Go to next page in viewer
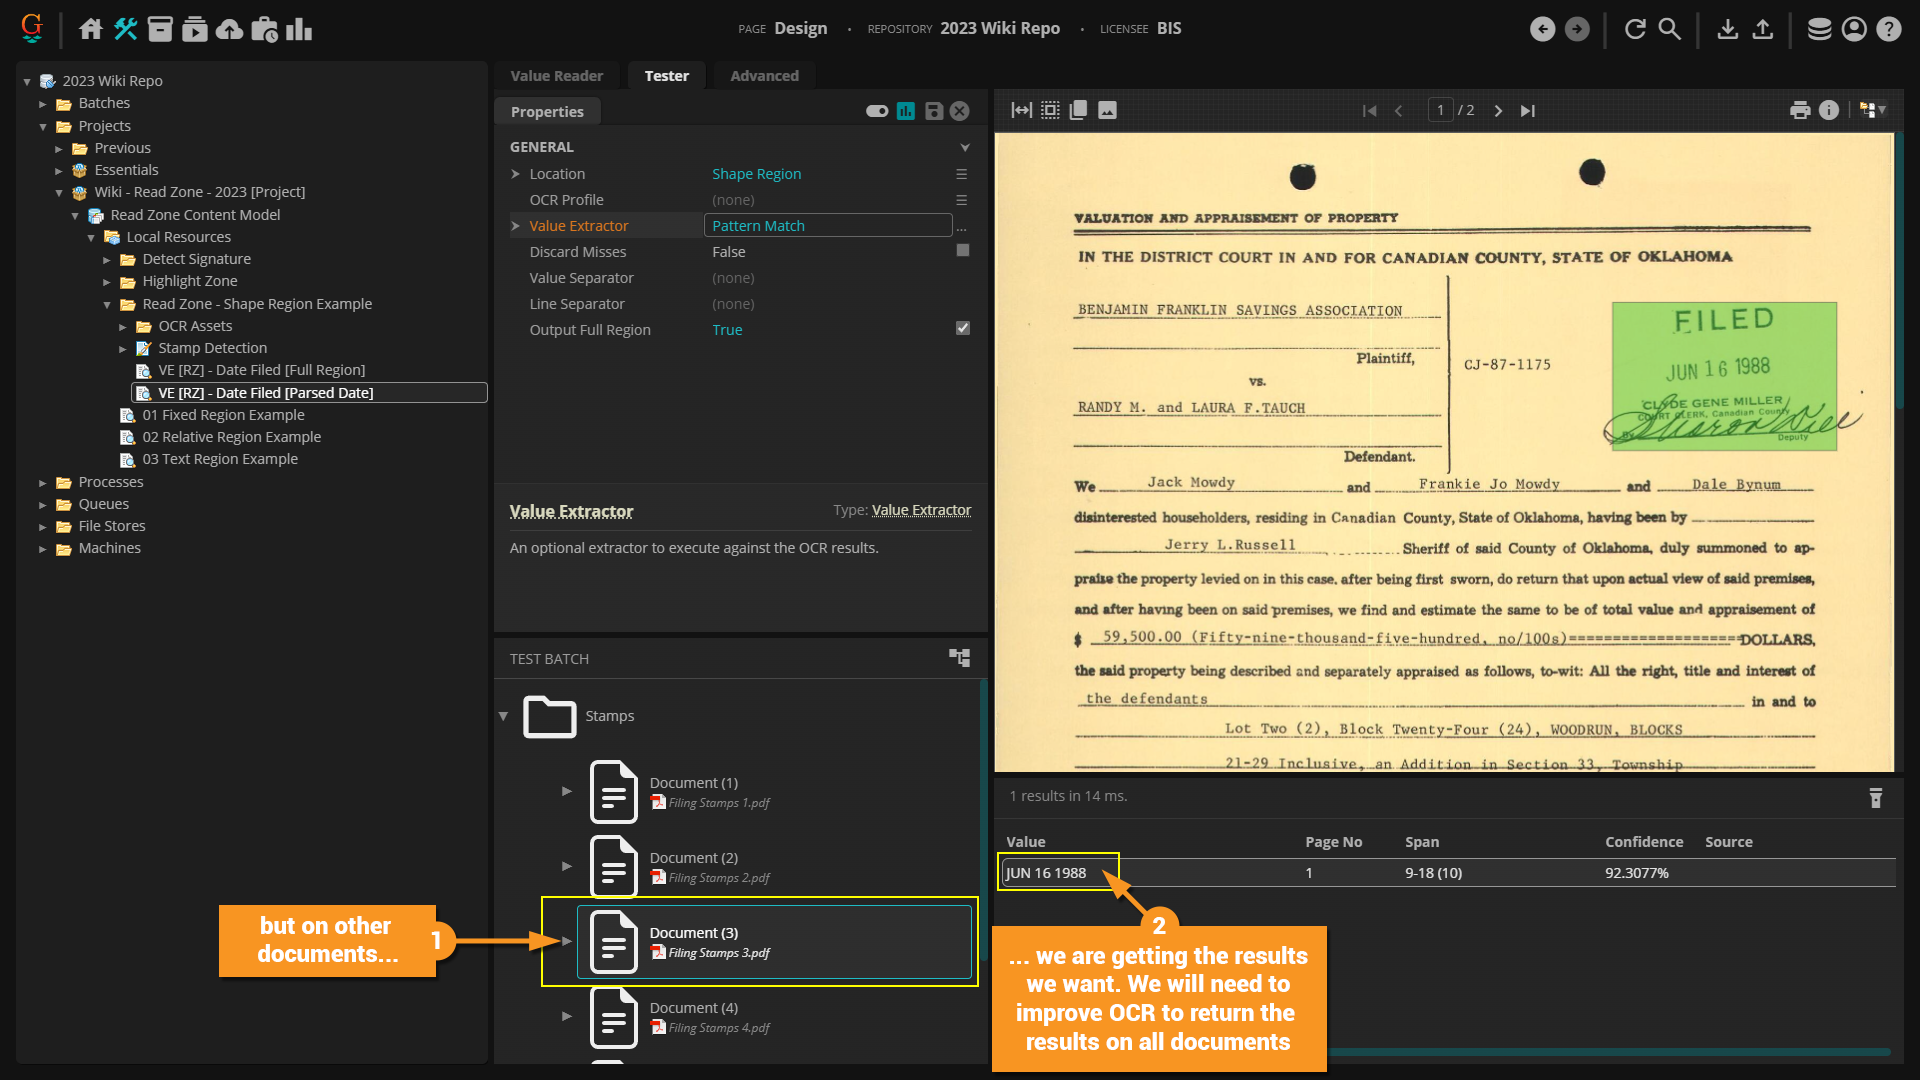The height and width of the screenshot is (1080, 1920). [x=1498, y=111]
